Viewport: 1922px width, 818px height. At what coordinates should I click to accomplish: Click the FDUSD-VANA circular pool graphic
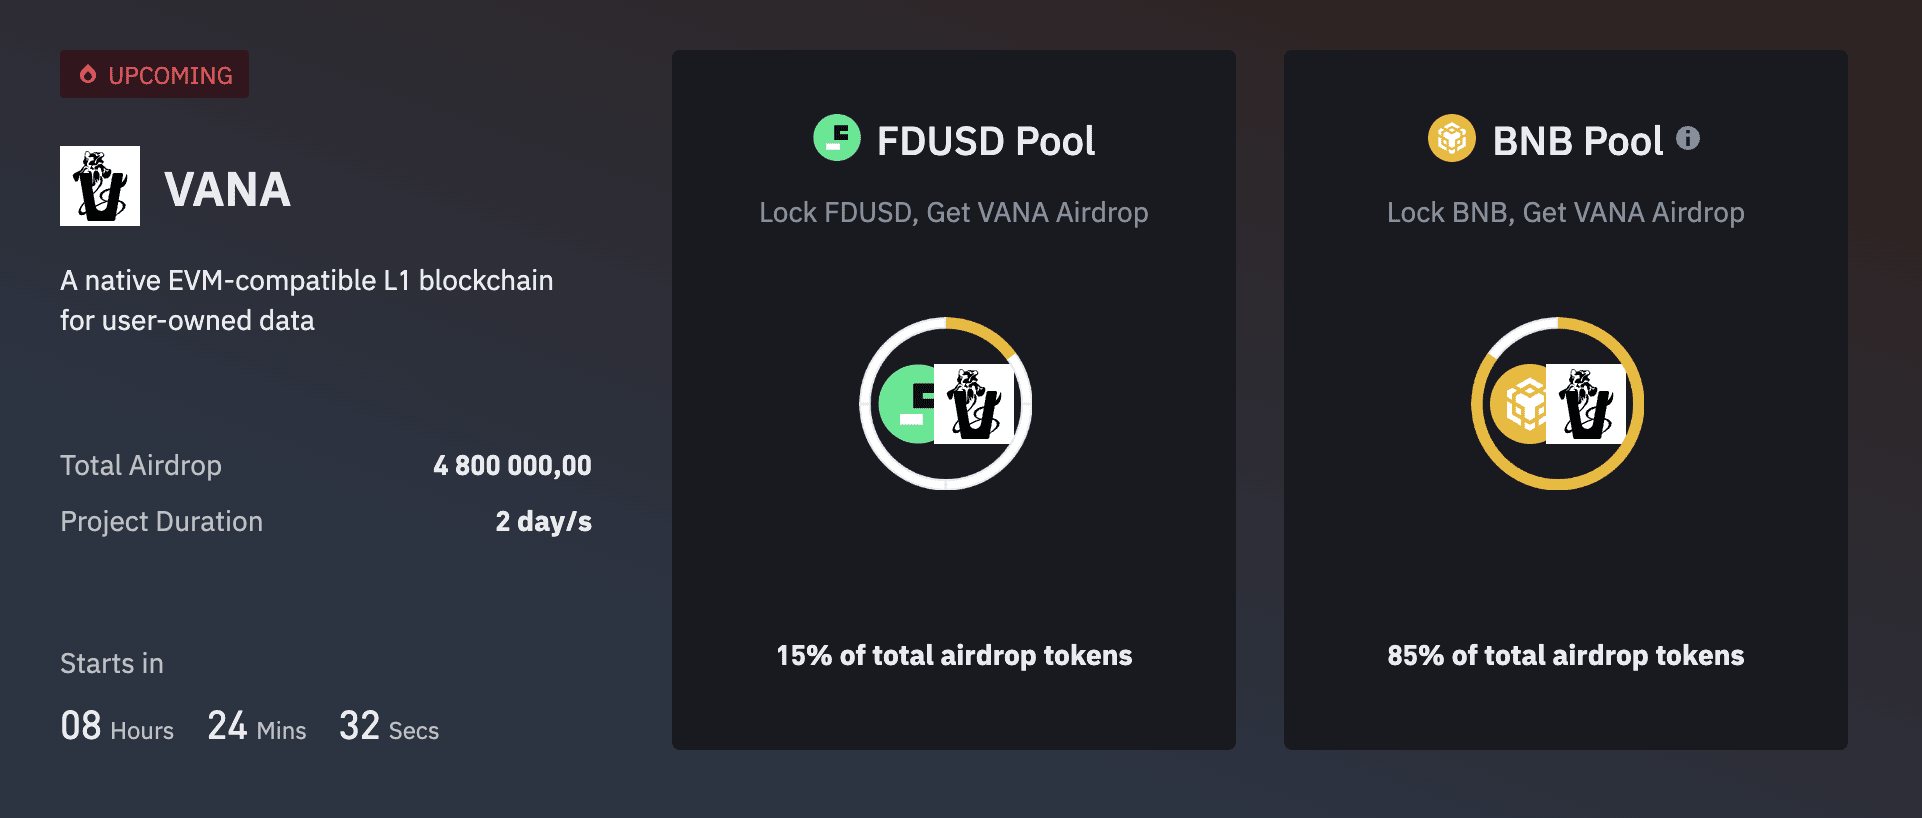pos(946,403)
